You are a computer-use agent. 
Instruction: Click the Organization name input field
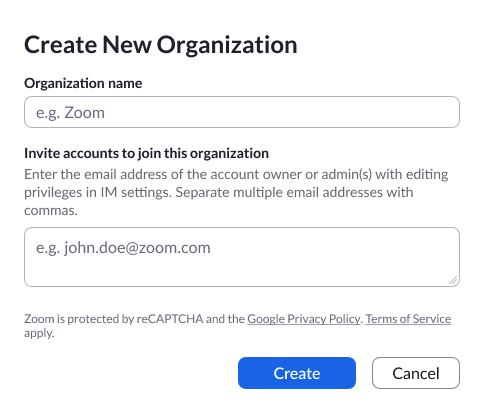pyautogui.click(x=242, y=112)
